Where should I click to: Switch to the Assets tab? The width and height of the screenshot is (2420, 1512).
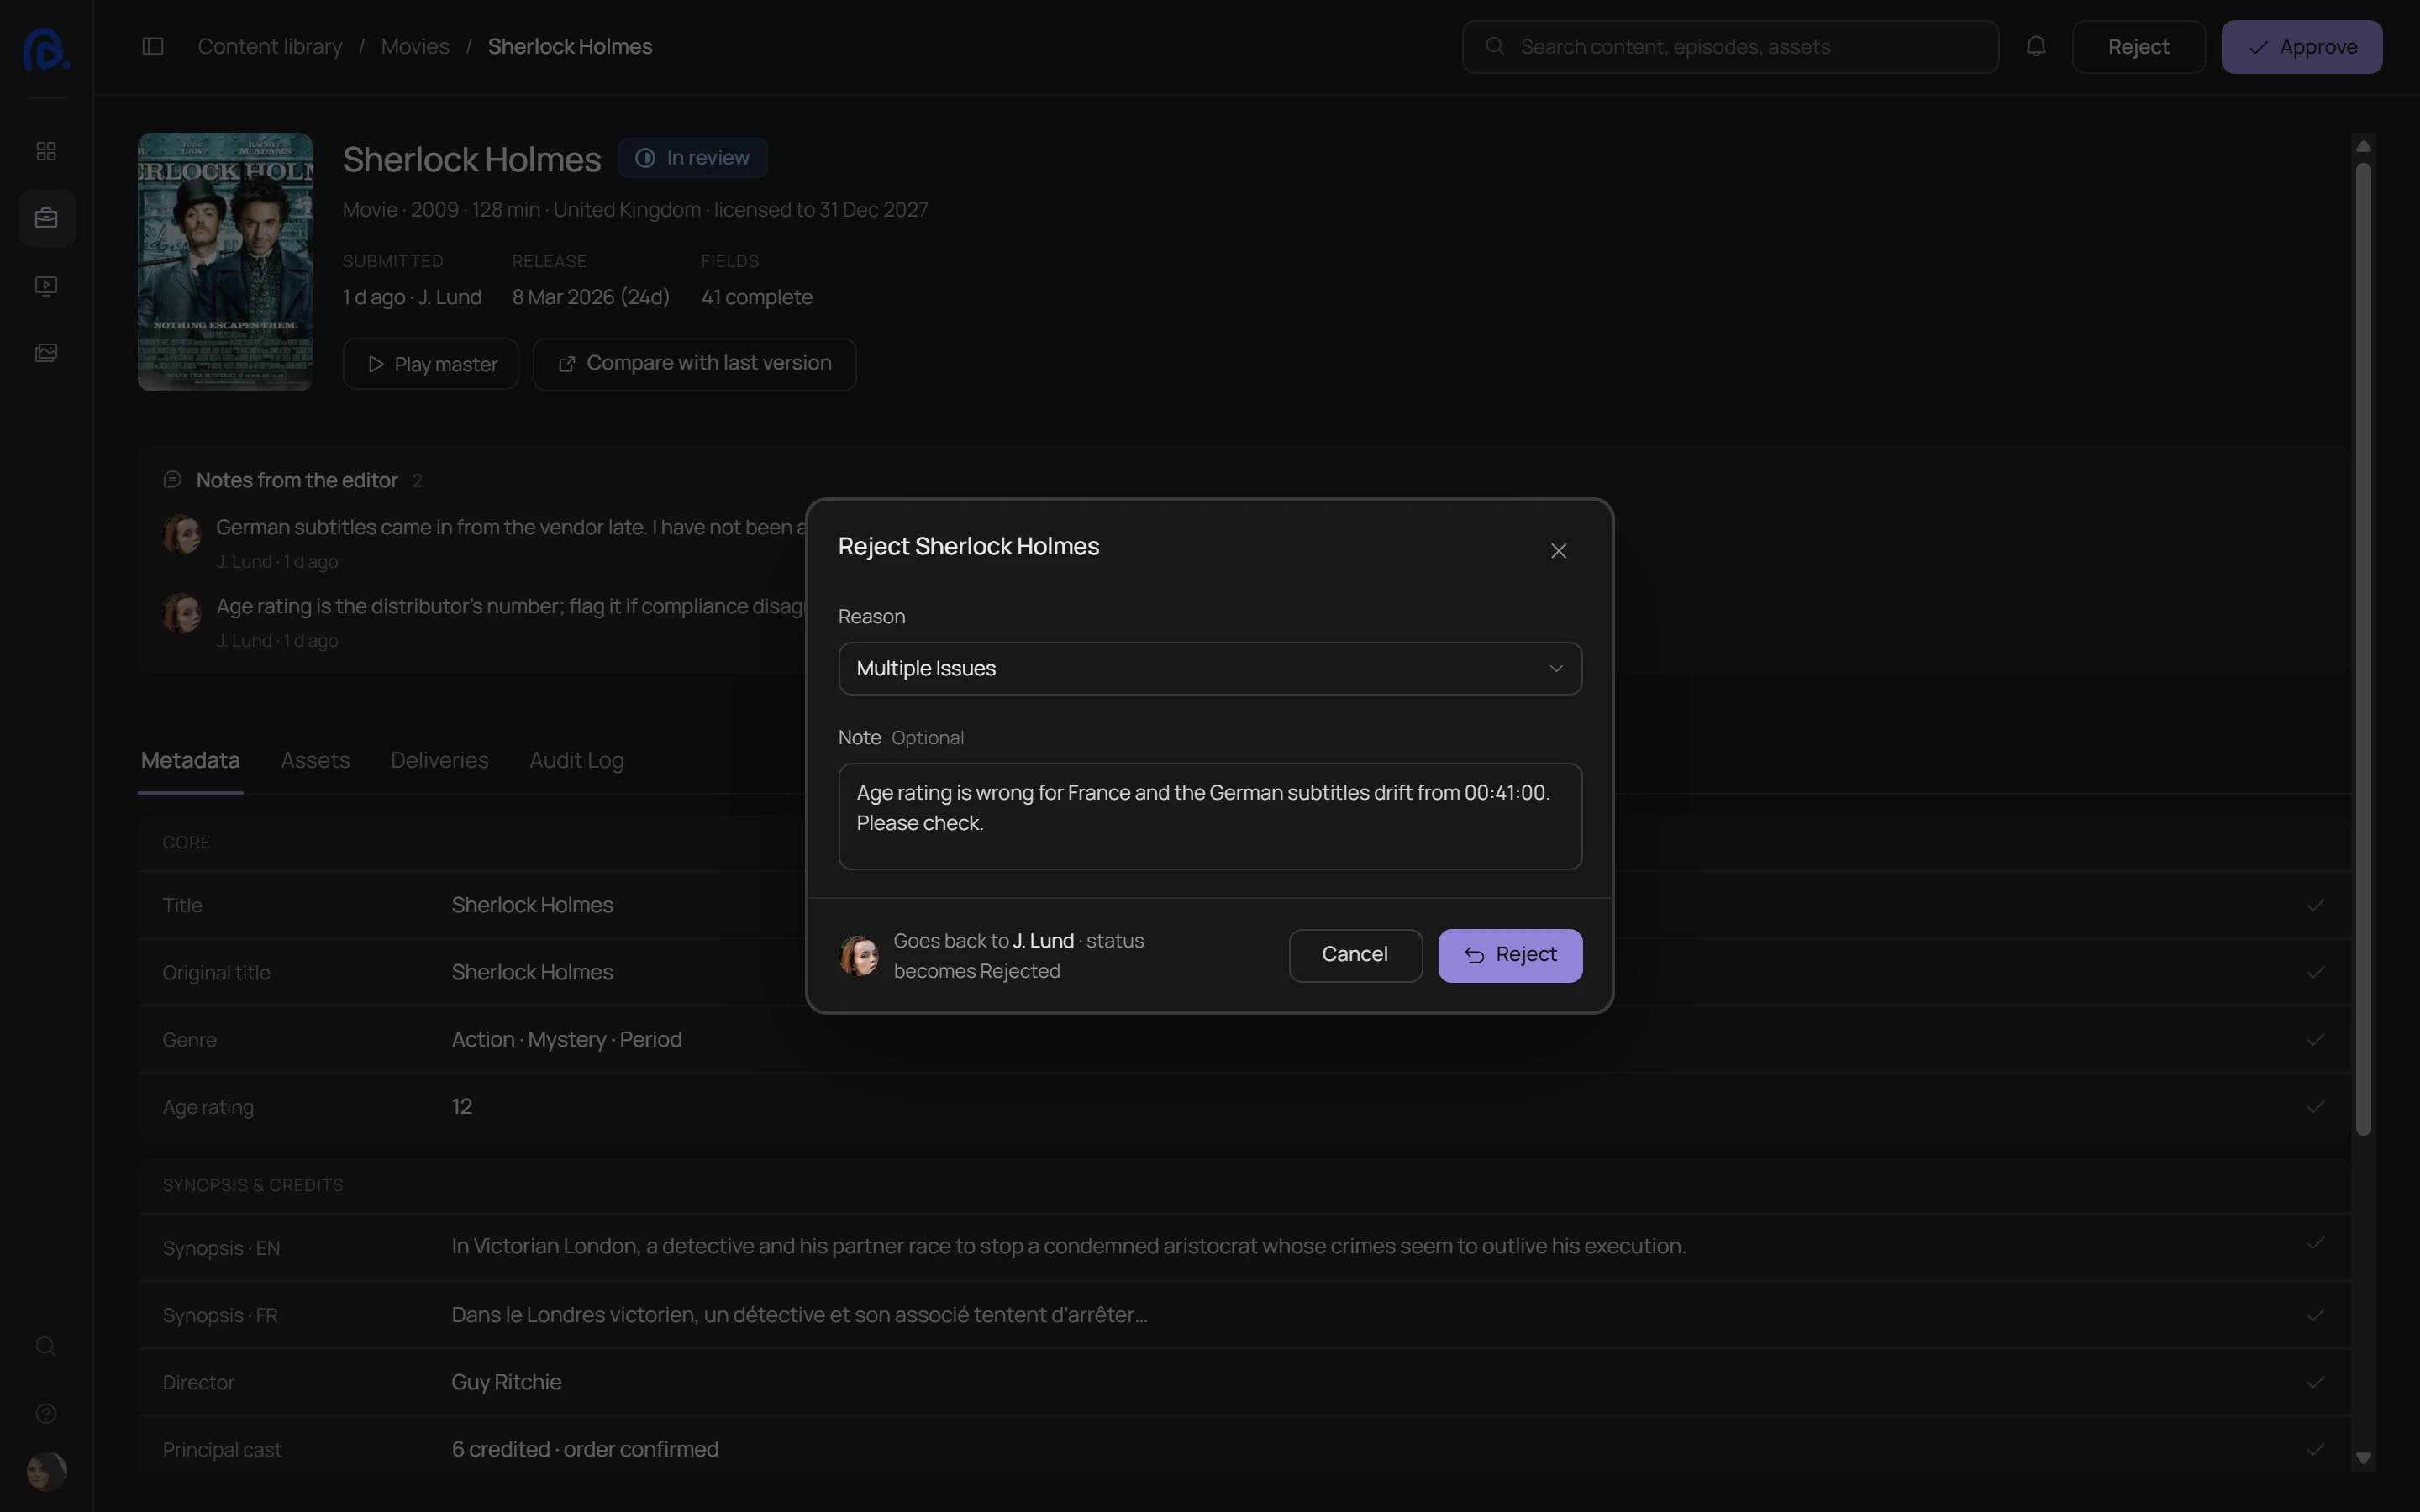[x=315, y=760]
